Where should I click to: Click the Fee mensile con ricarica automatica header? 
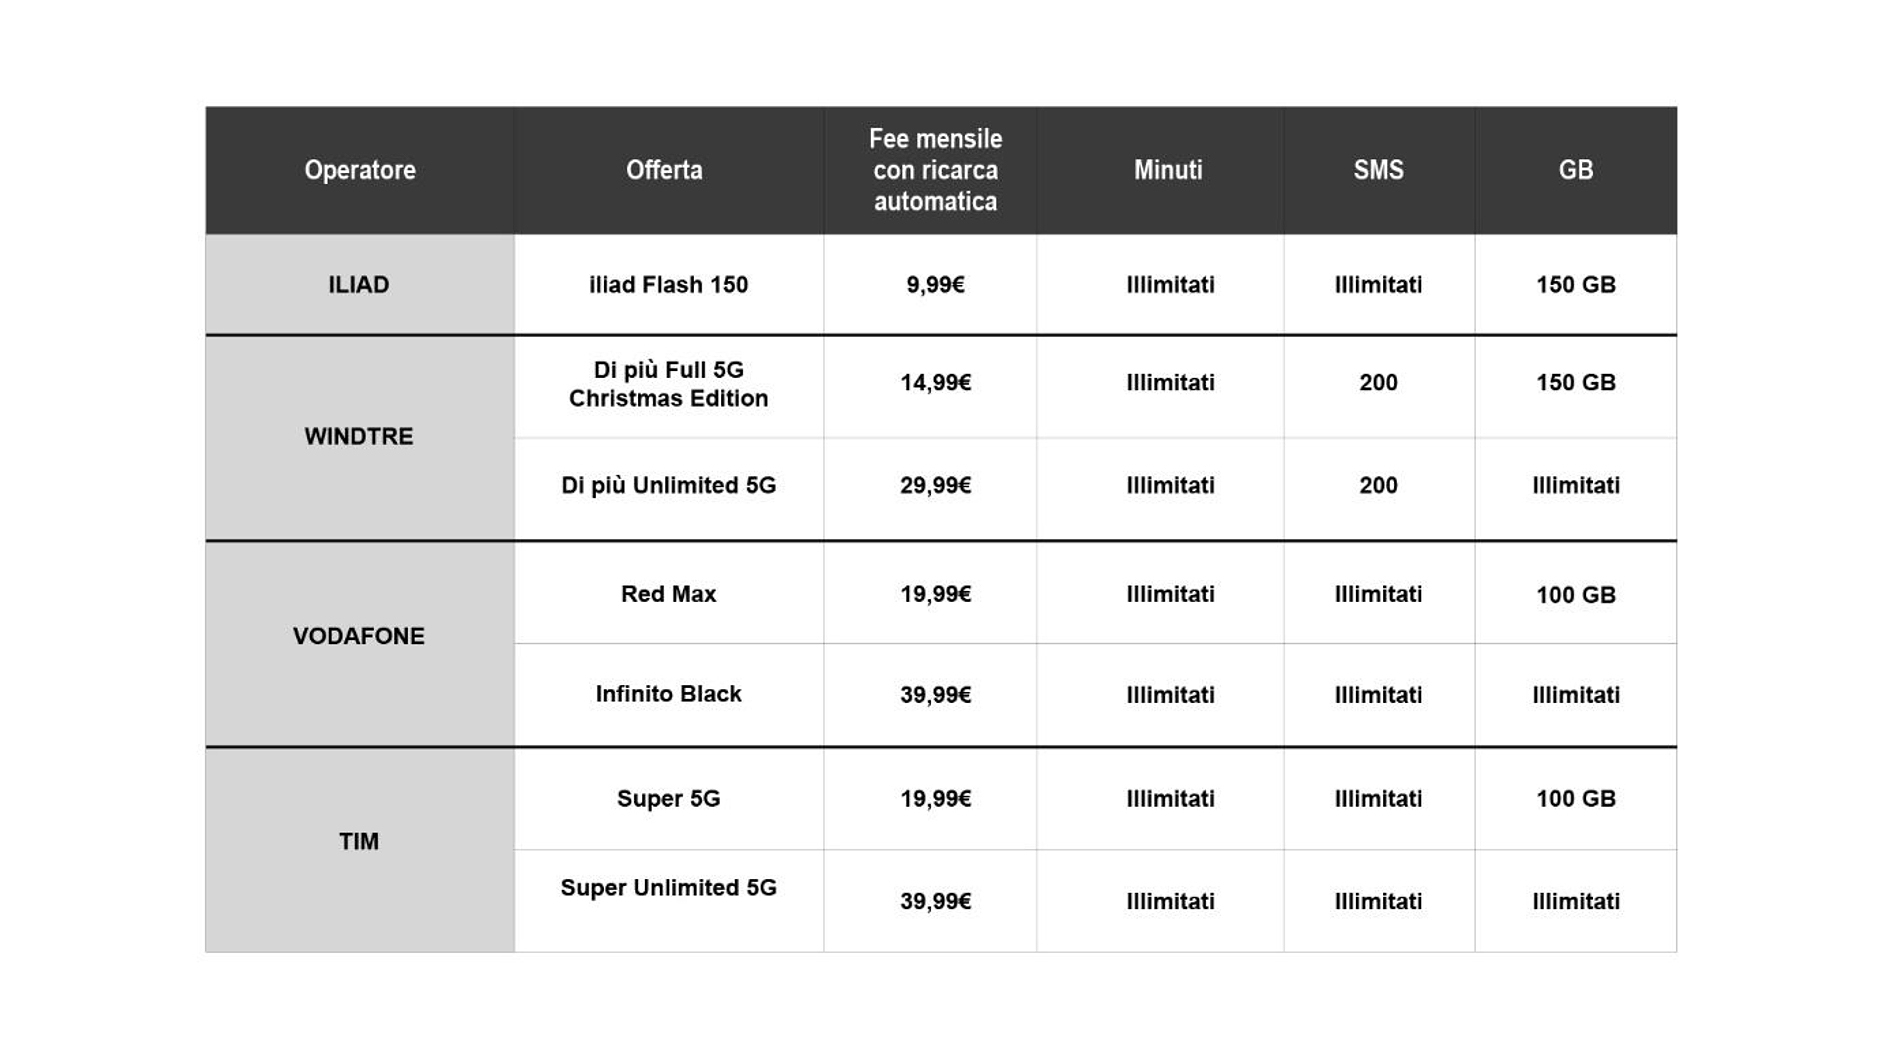pos(935,170)
